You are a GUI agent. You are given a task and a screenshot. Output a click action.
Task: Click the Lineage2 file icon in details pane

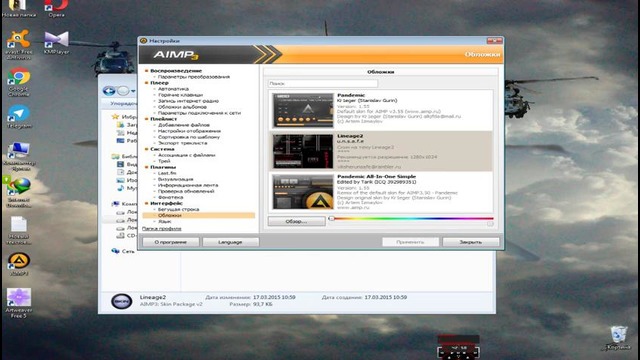[122, 302]
